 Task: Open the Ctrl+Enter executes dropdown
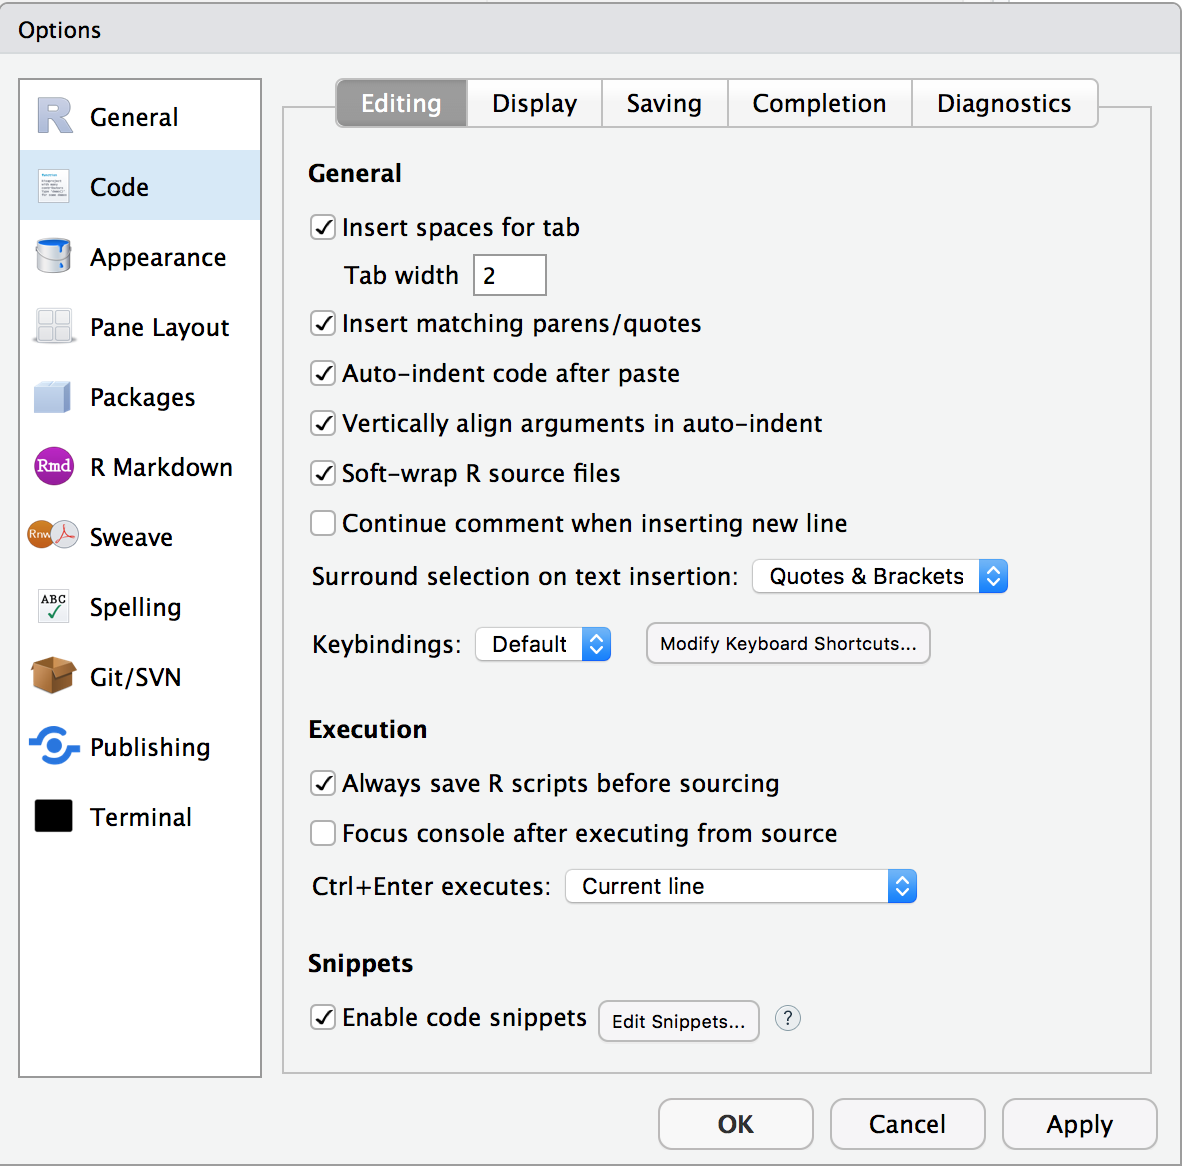click(740, 886)
